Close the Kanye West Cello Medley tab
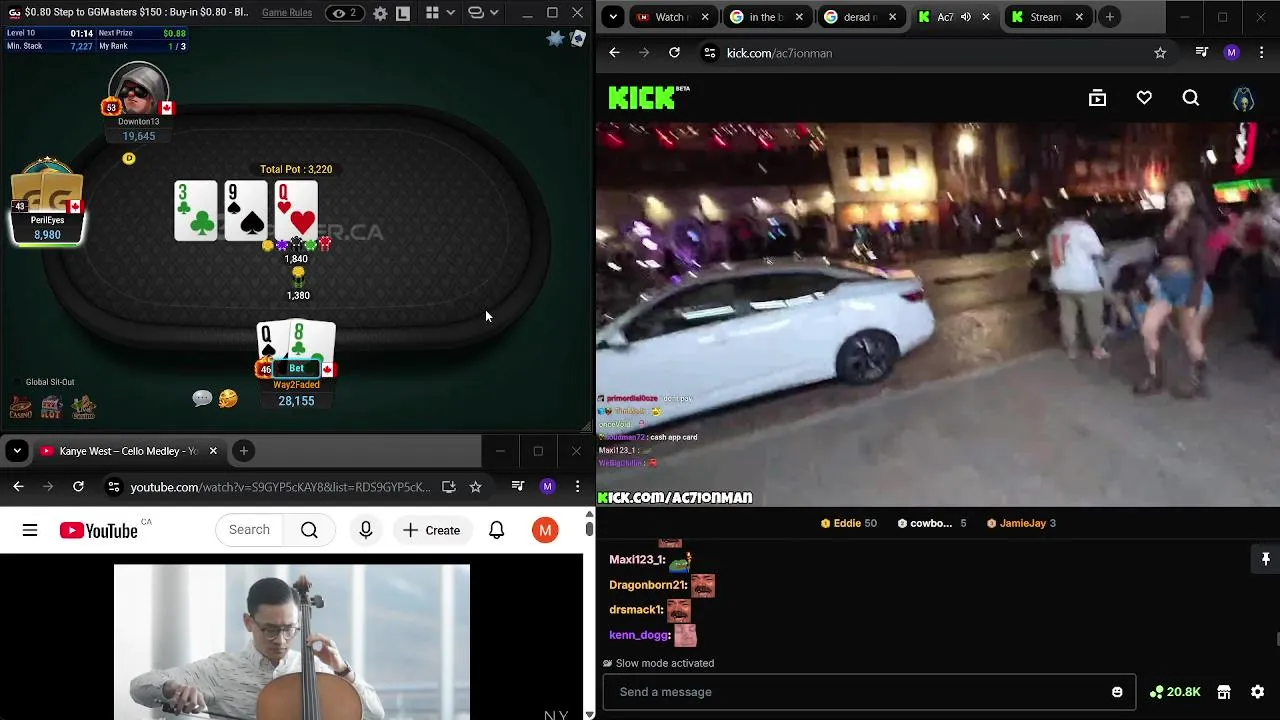 [213, 451]
